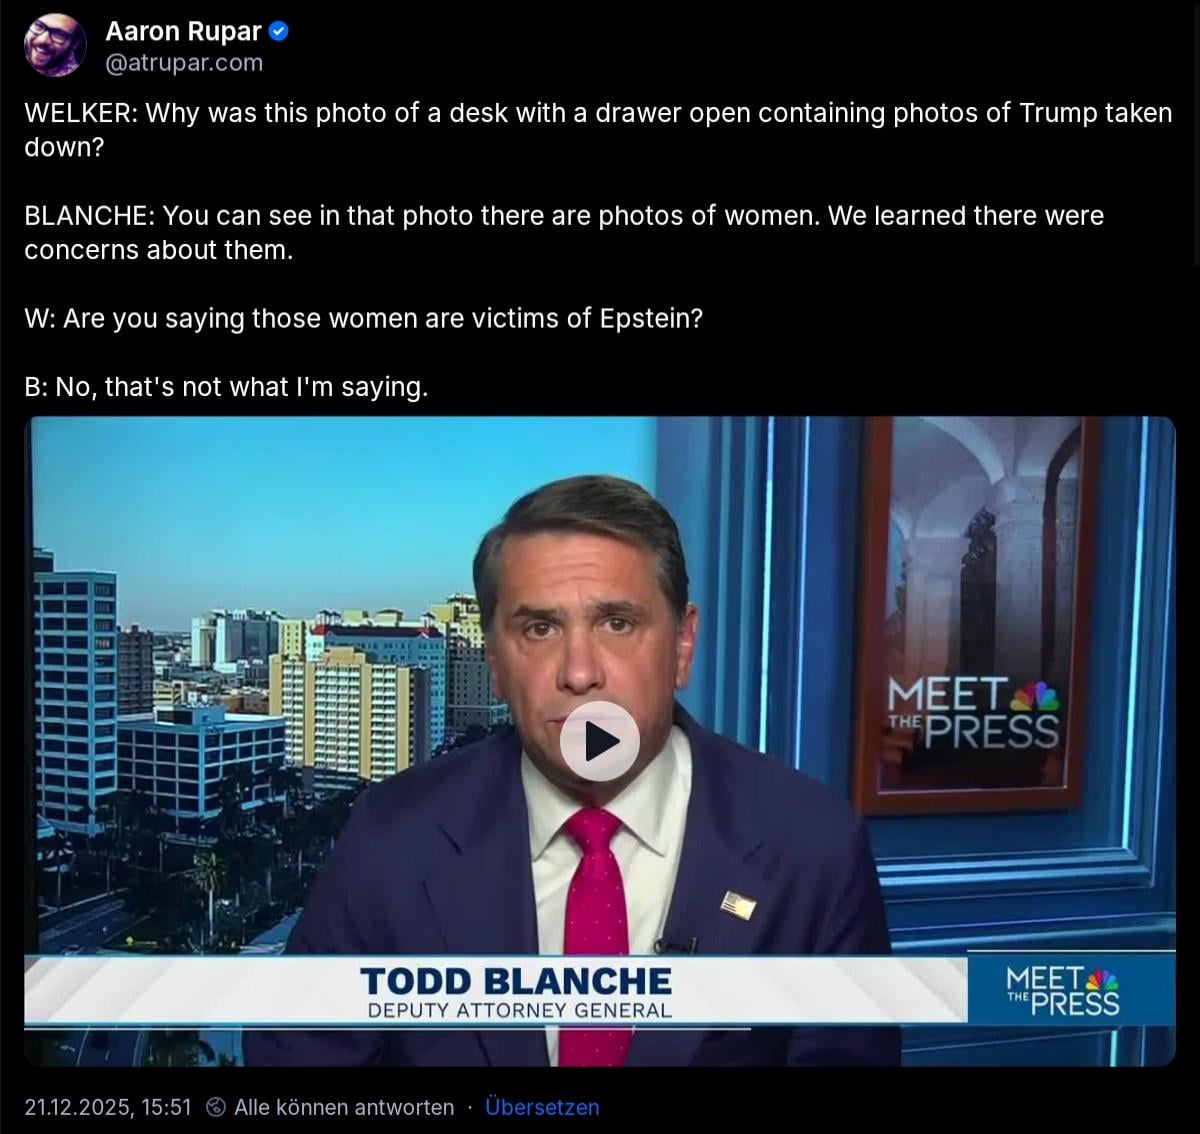Image resolution: width=1200 pixels, height=1134 pixels.
Task: Click the line 'Are you saying those women are victims'
Action: click(364, 319)
